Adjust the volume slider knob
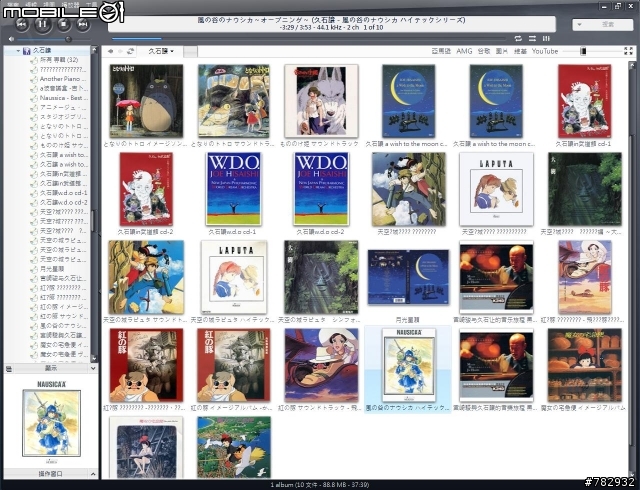 [x=69, y=39]
